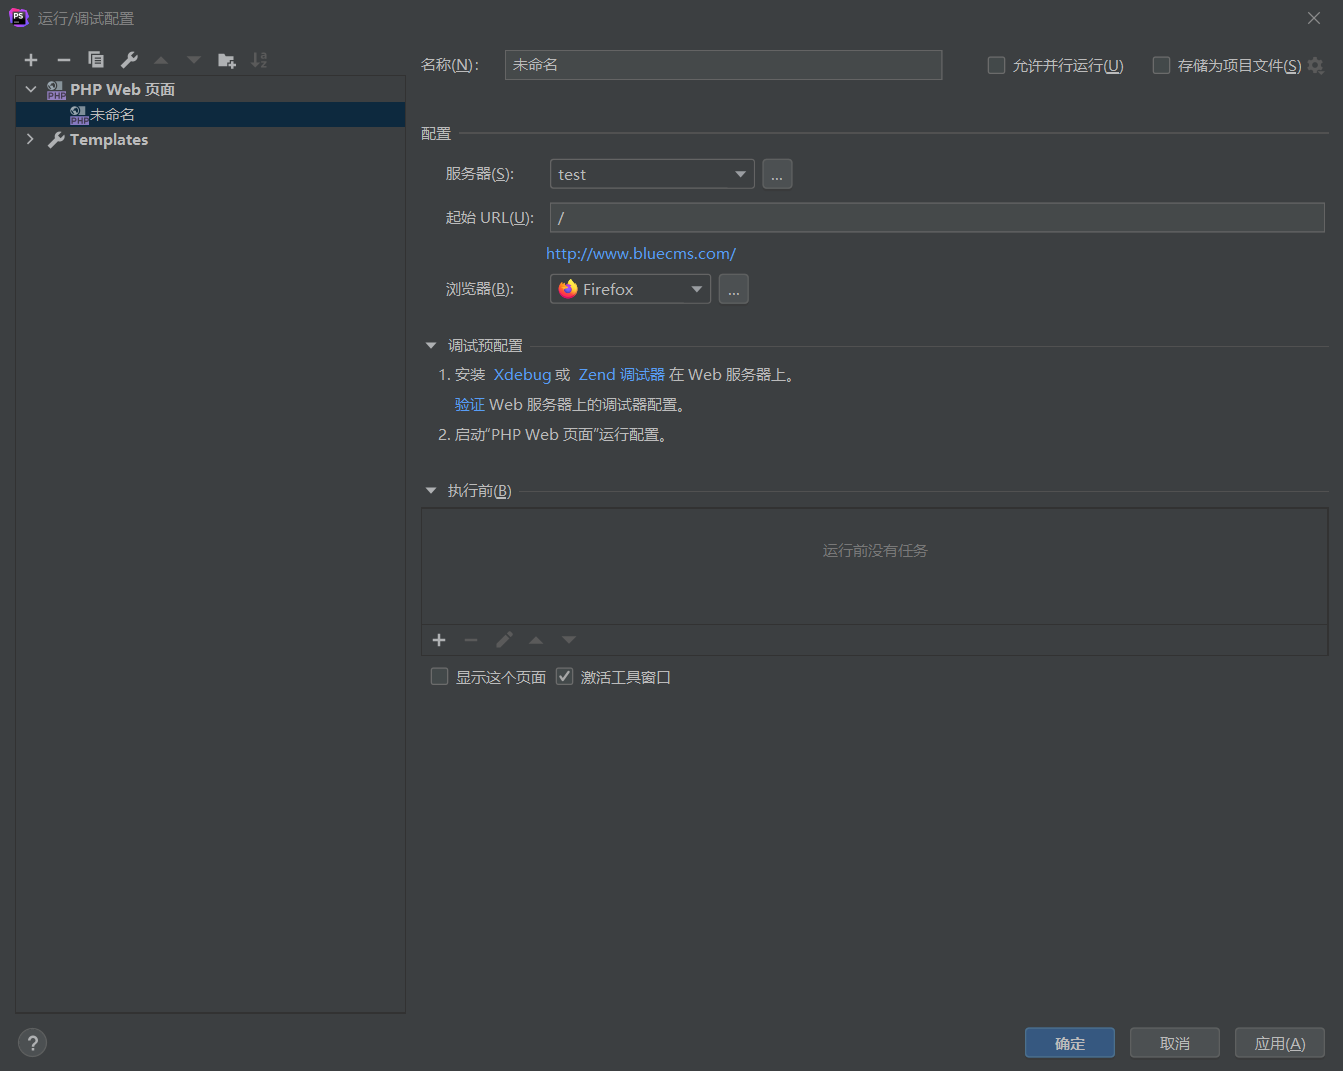This screenshot has height=1071, width=1343.
Task: Collapse the 执行前 section
Action: point(431,491)
